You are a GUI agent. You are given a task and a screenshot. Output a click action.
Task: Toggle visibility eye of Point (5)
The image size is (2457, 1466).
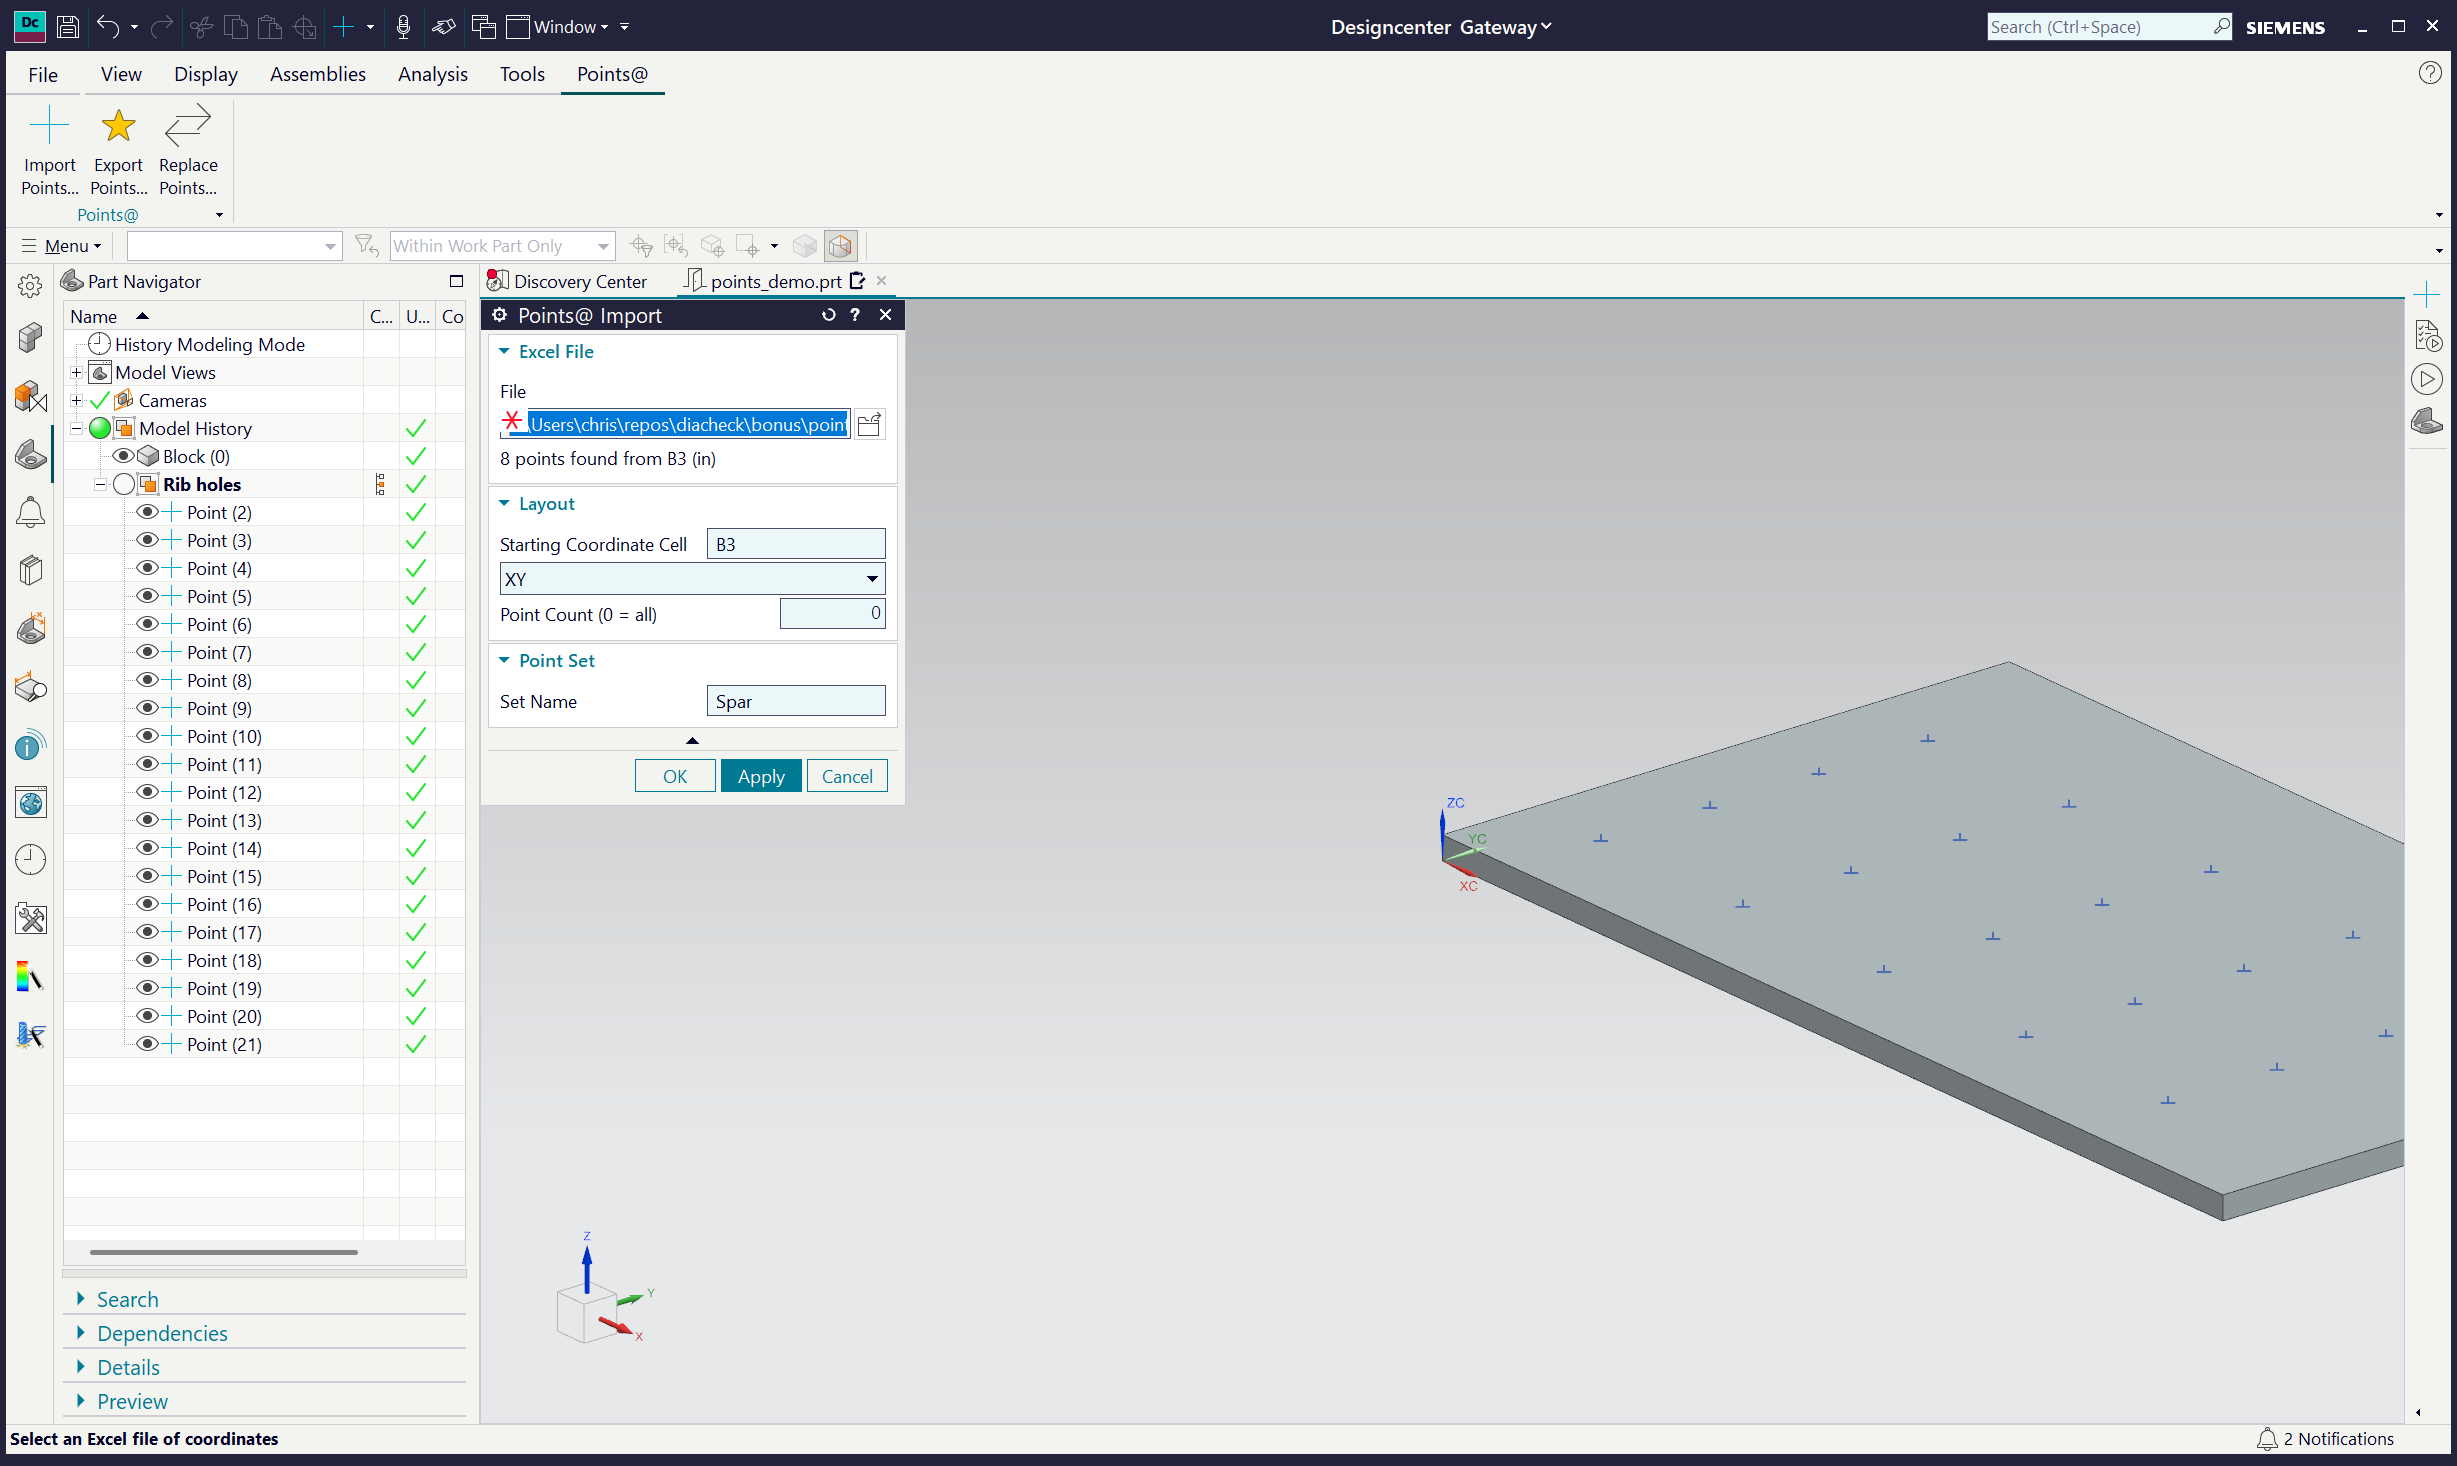pyautogui.click(x=147, y=596)
